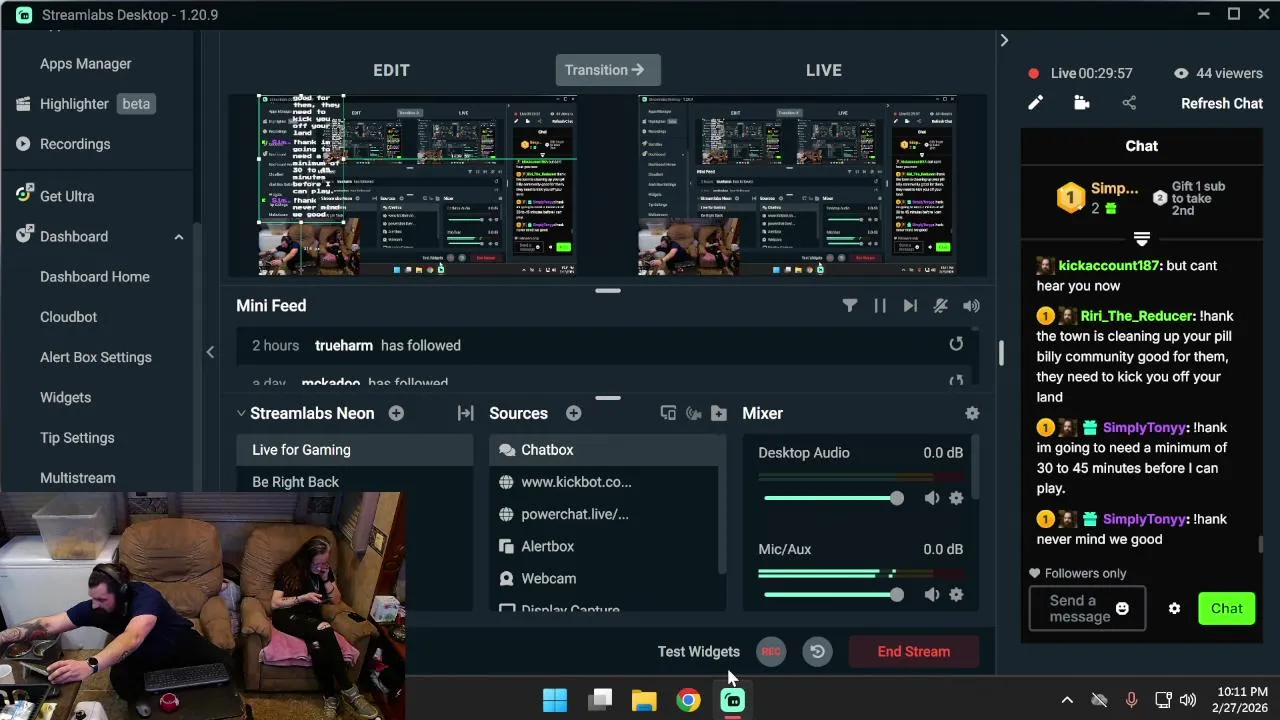The height and width of the screenshot is (720, 1280).
Task: Open Multistream settings
Action: (77, 478)
